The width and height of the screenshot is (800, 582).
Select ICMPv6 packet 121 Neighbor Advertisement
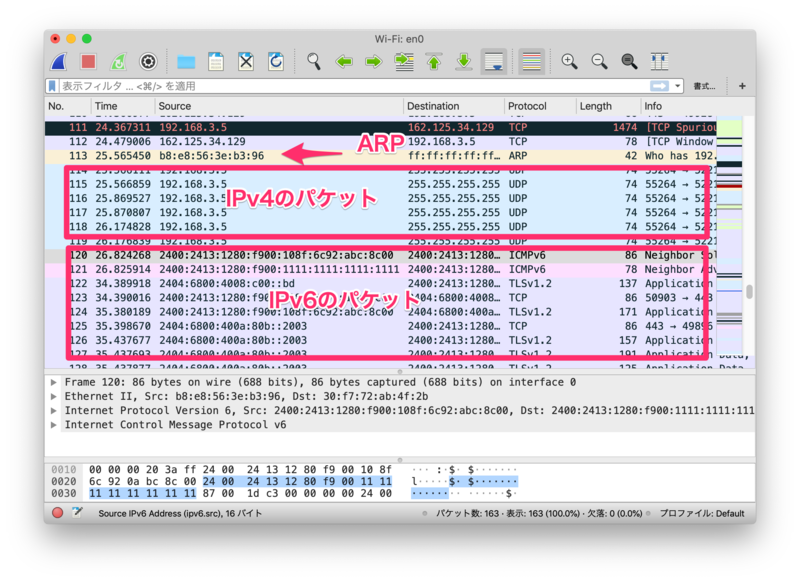tap(381, 269)
